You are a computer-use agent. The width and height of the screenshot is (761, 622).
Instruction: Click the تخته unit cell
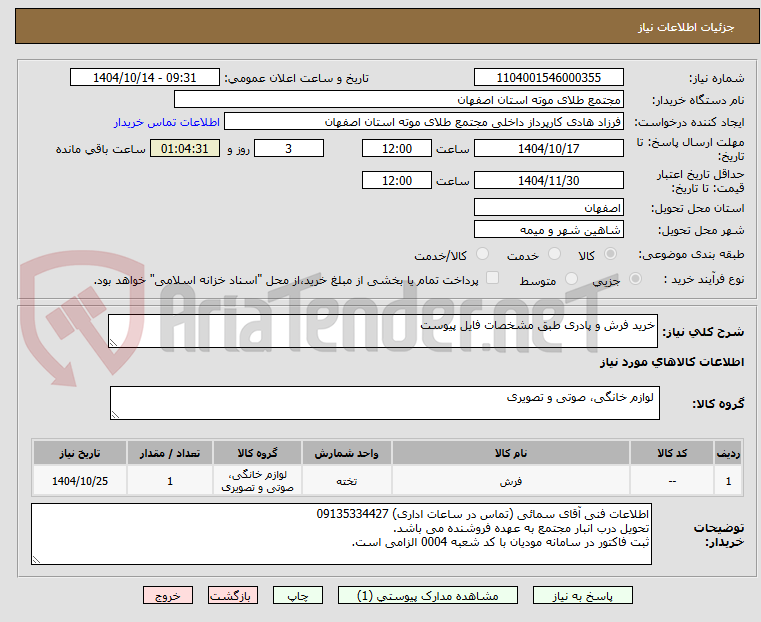tap(347, 481)
